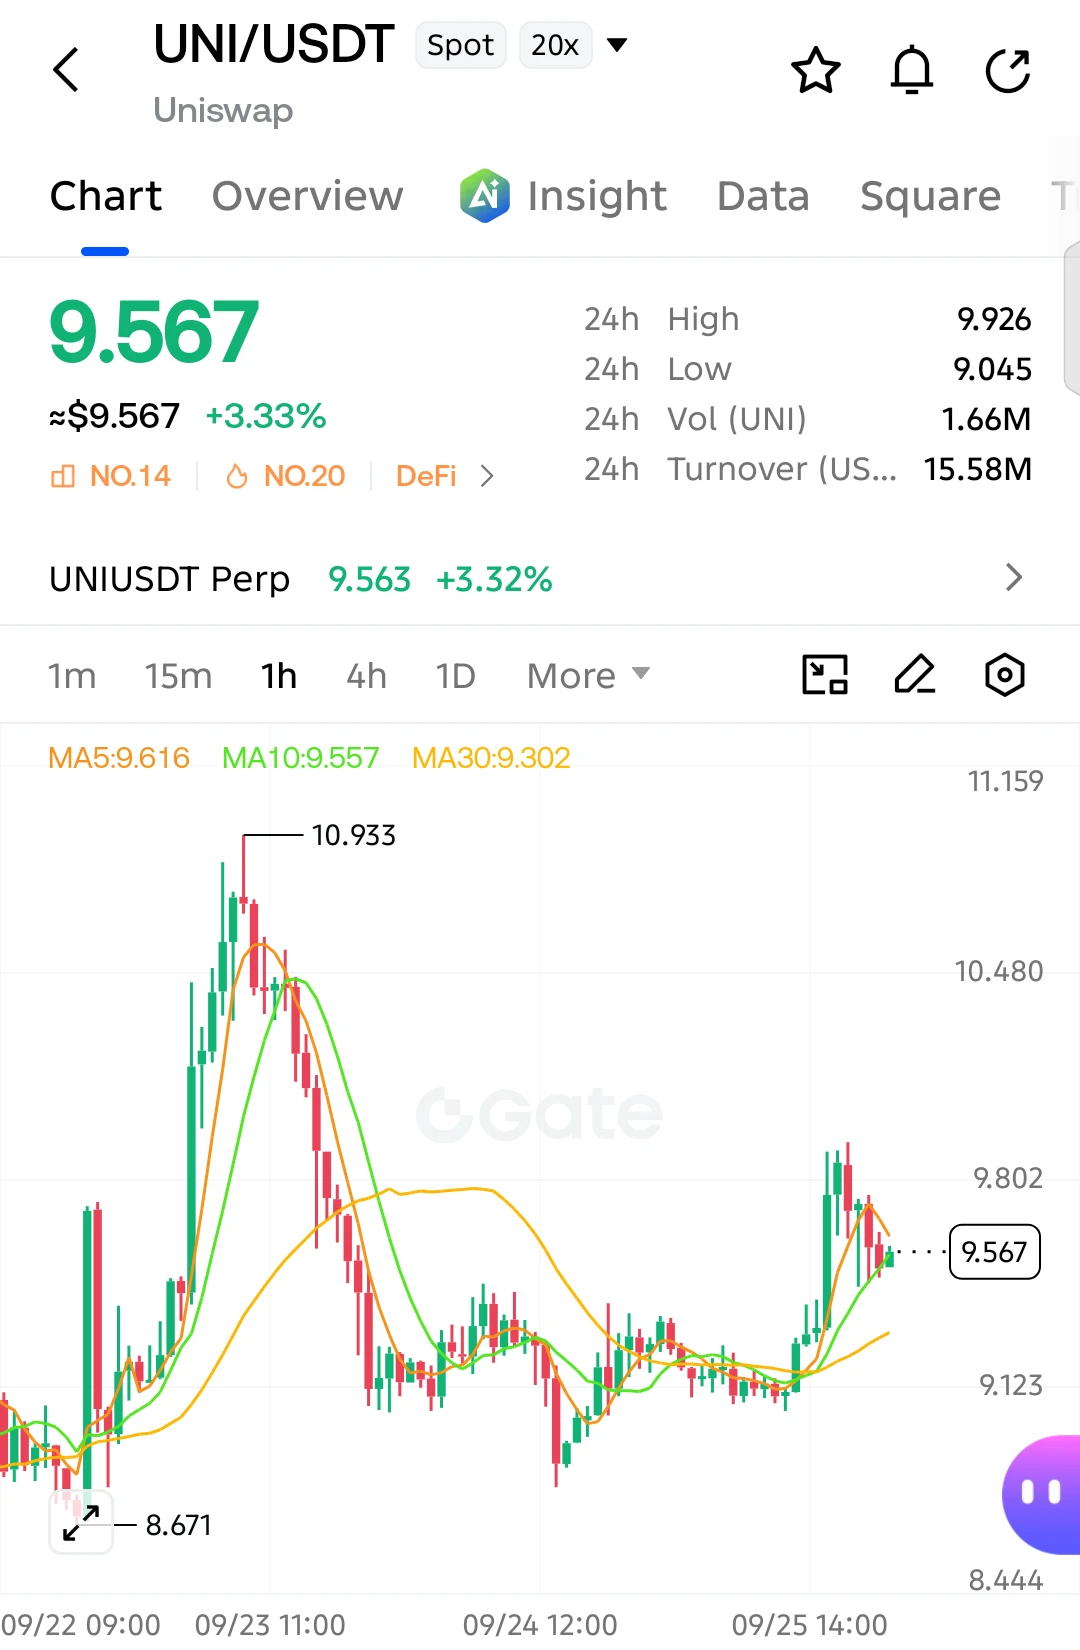The height and width of the screenshot is (1650, 1080).
Task: Tap the 09/23 11:00 time axis label
Action: [x=270, y=1624]
